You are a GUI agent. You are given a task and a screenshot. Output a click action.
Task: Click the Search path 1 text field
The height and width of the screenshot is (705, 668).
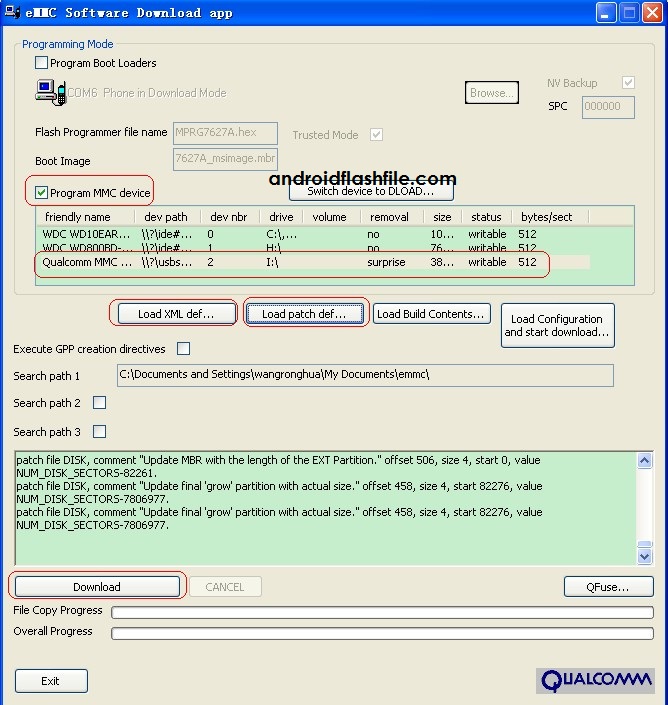[365, 375]
